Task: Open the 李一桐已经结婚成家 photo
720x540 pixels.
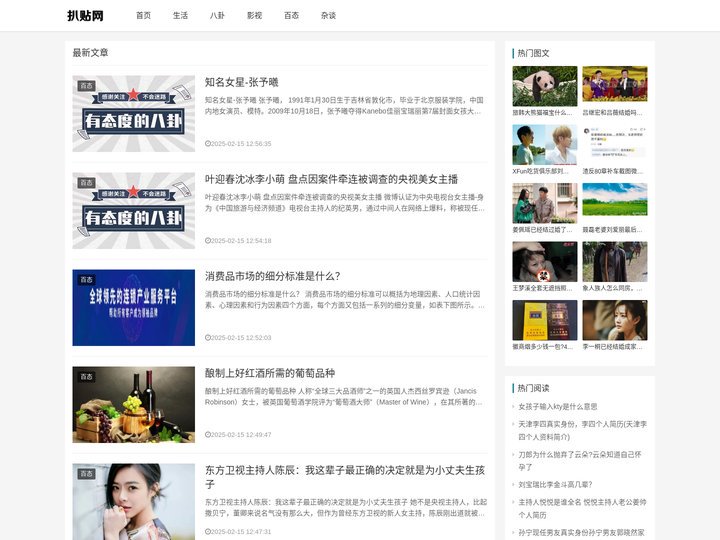Action: (x=615, y=321)
